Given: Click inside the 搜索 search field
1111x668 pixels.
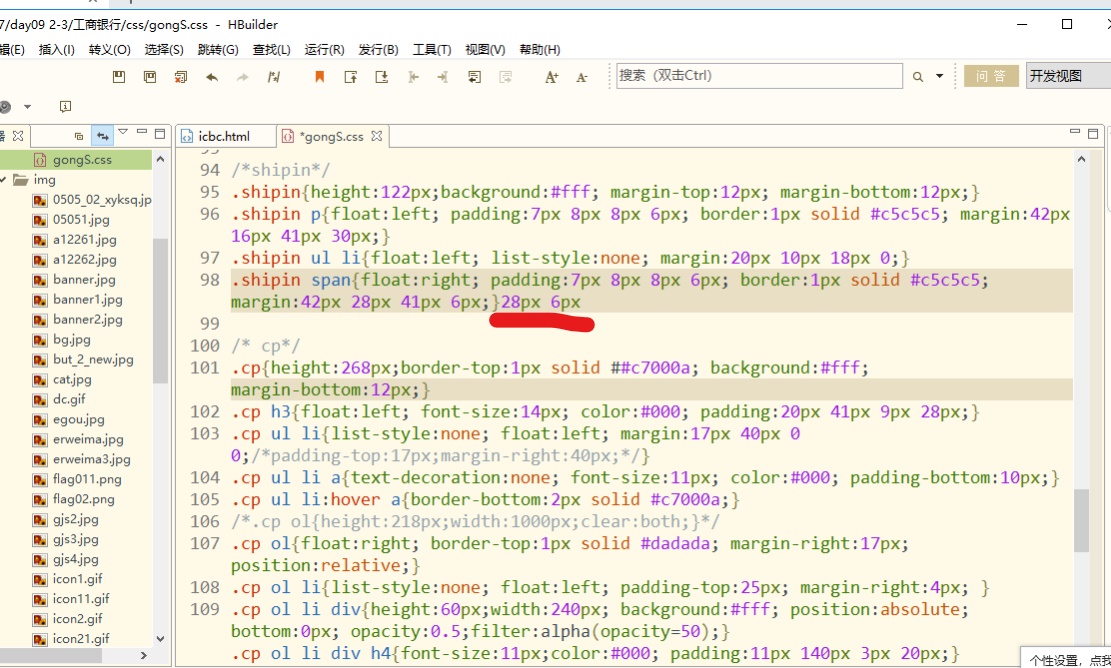Looking at the screenshot, I should [760, 76].
